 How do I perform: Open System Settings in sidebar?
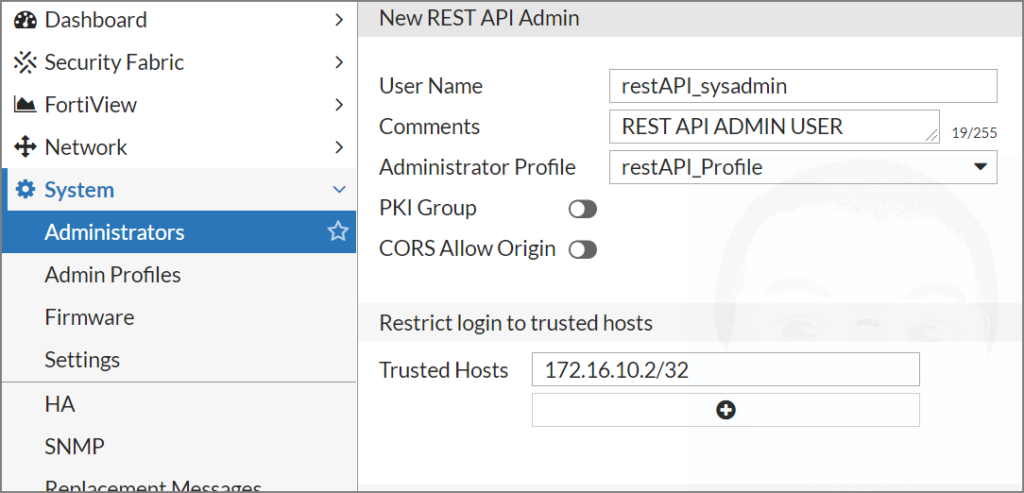pos(82,360)
